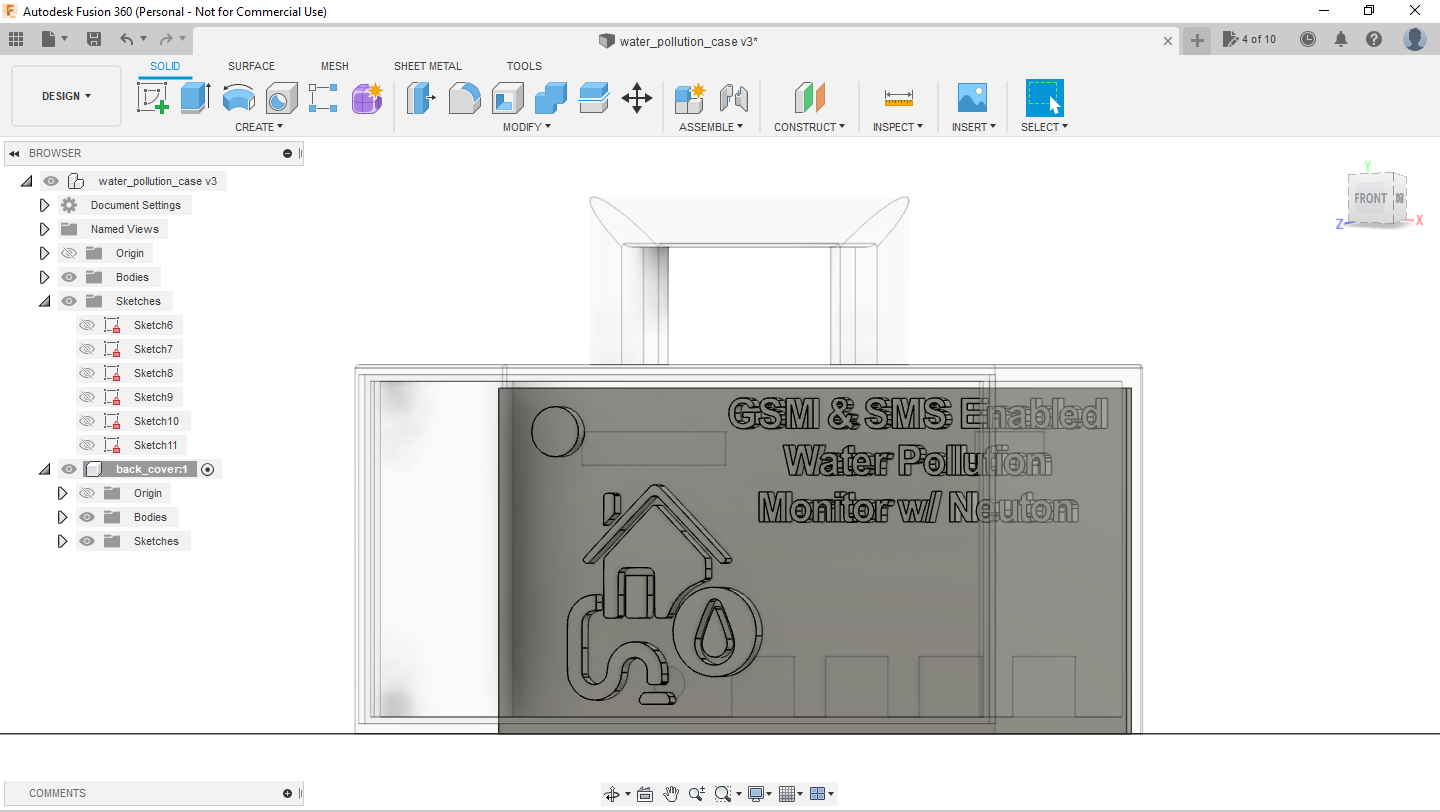This screenshot has height=812, width=1440.
Task: Show Sketch9 via its eye icon
Action: click(x=87, y=397)
